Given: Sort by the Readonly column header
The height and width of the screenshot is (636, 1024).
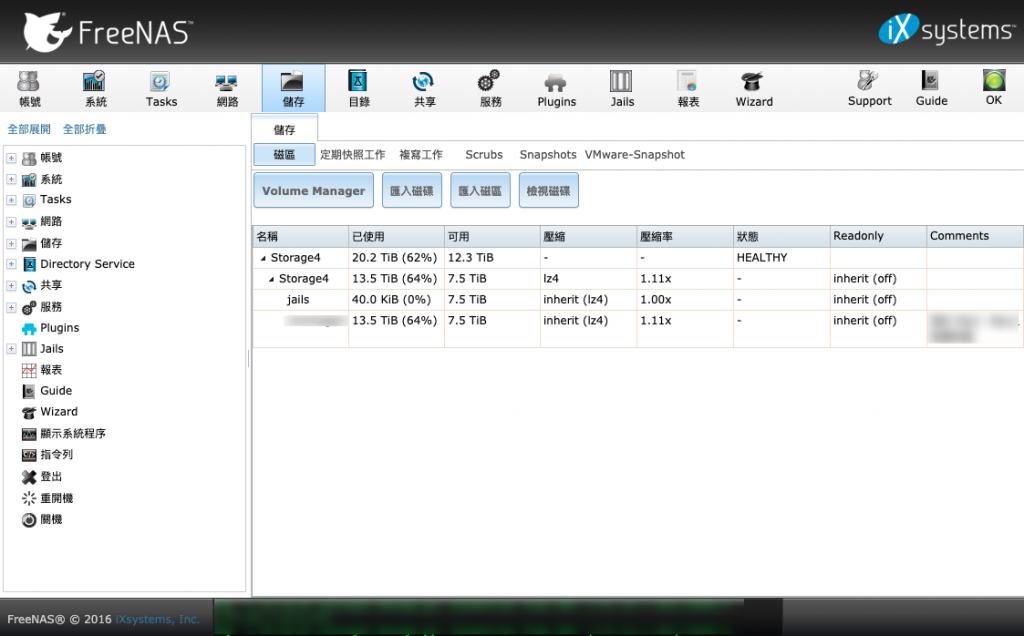Looking at the screenshot, I should [878, 236].
